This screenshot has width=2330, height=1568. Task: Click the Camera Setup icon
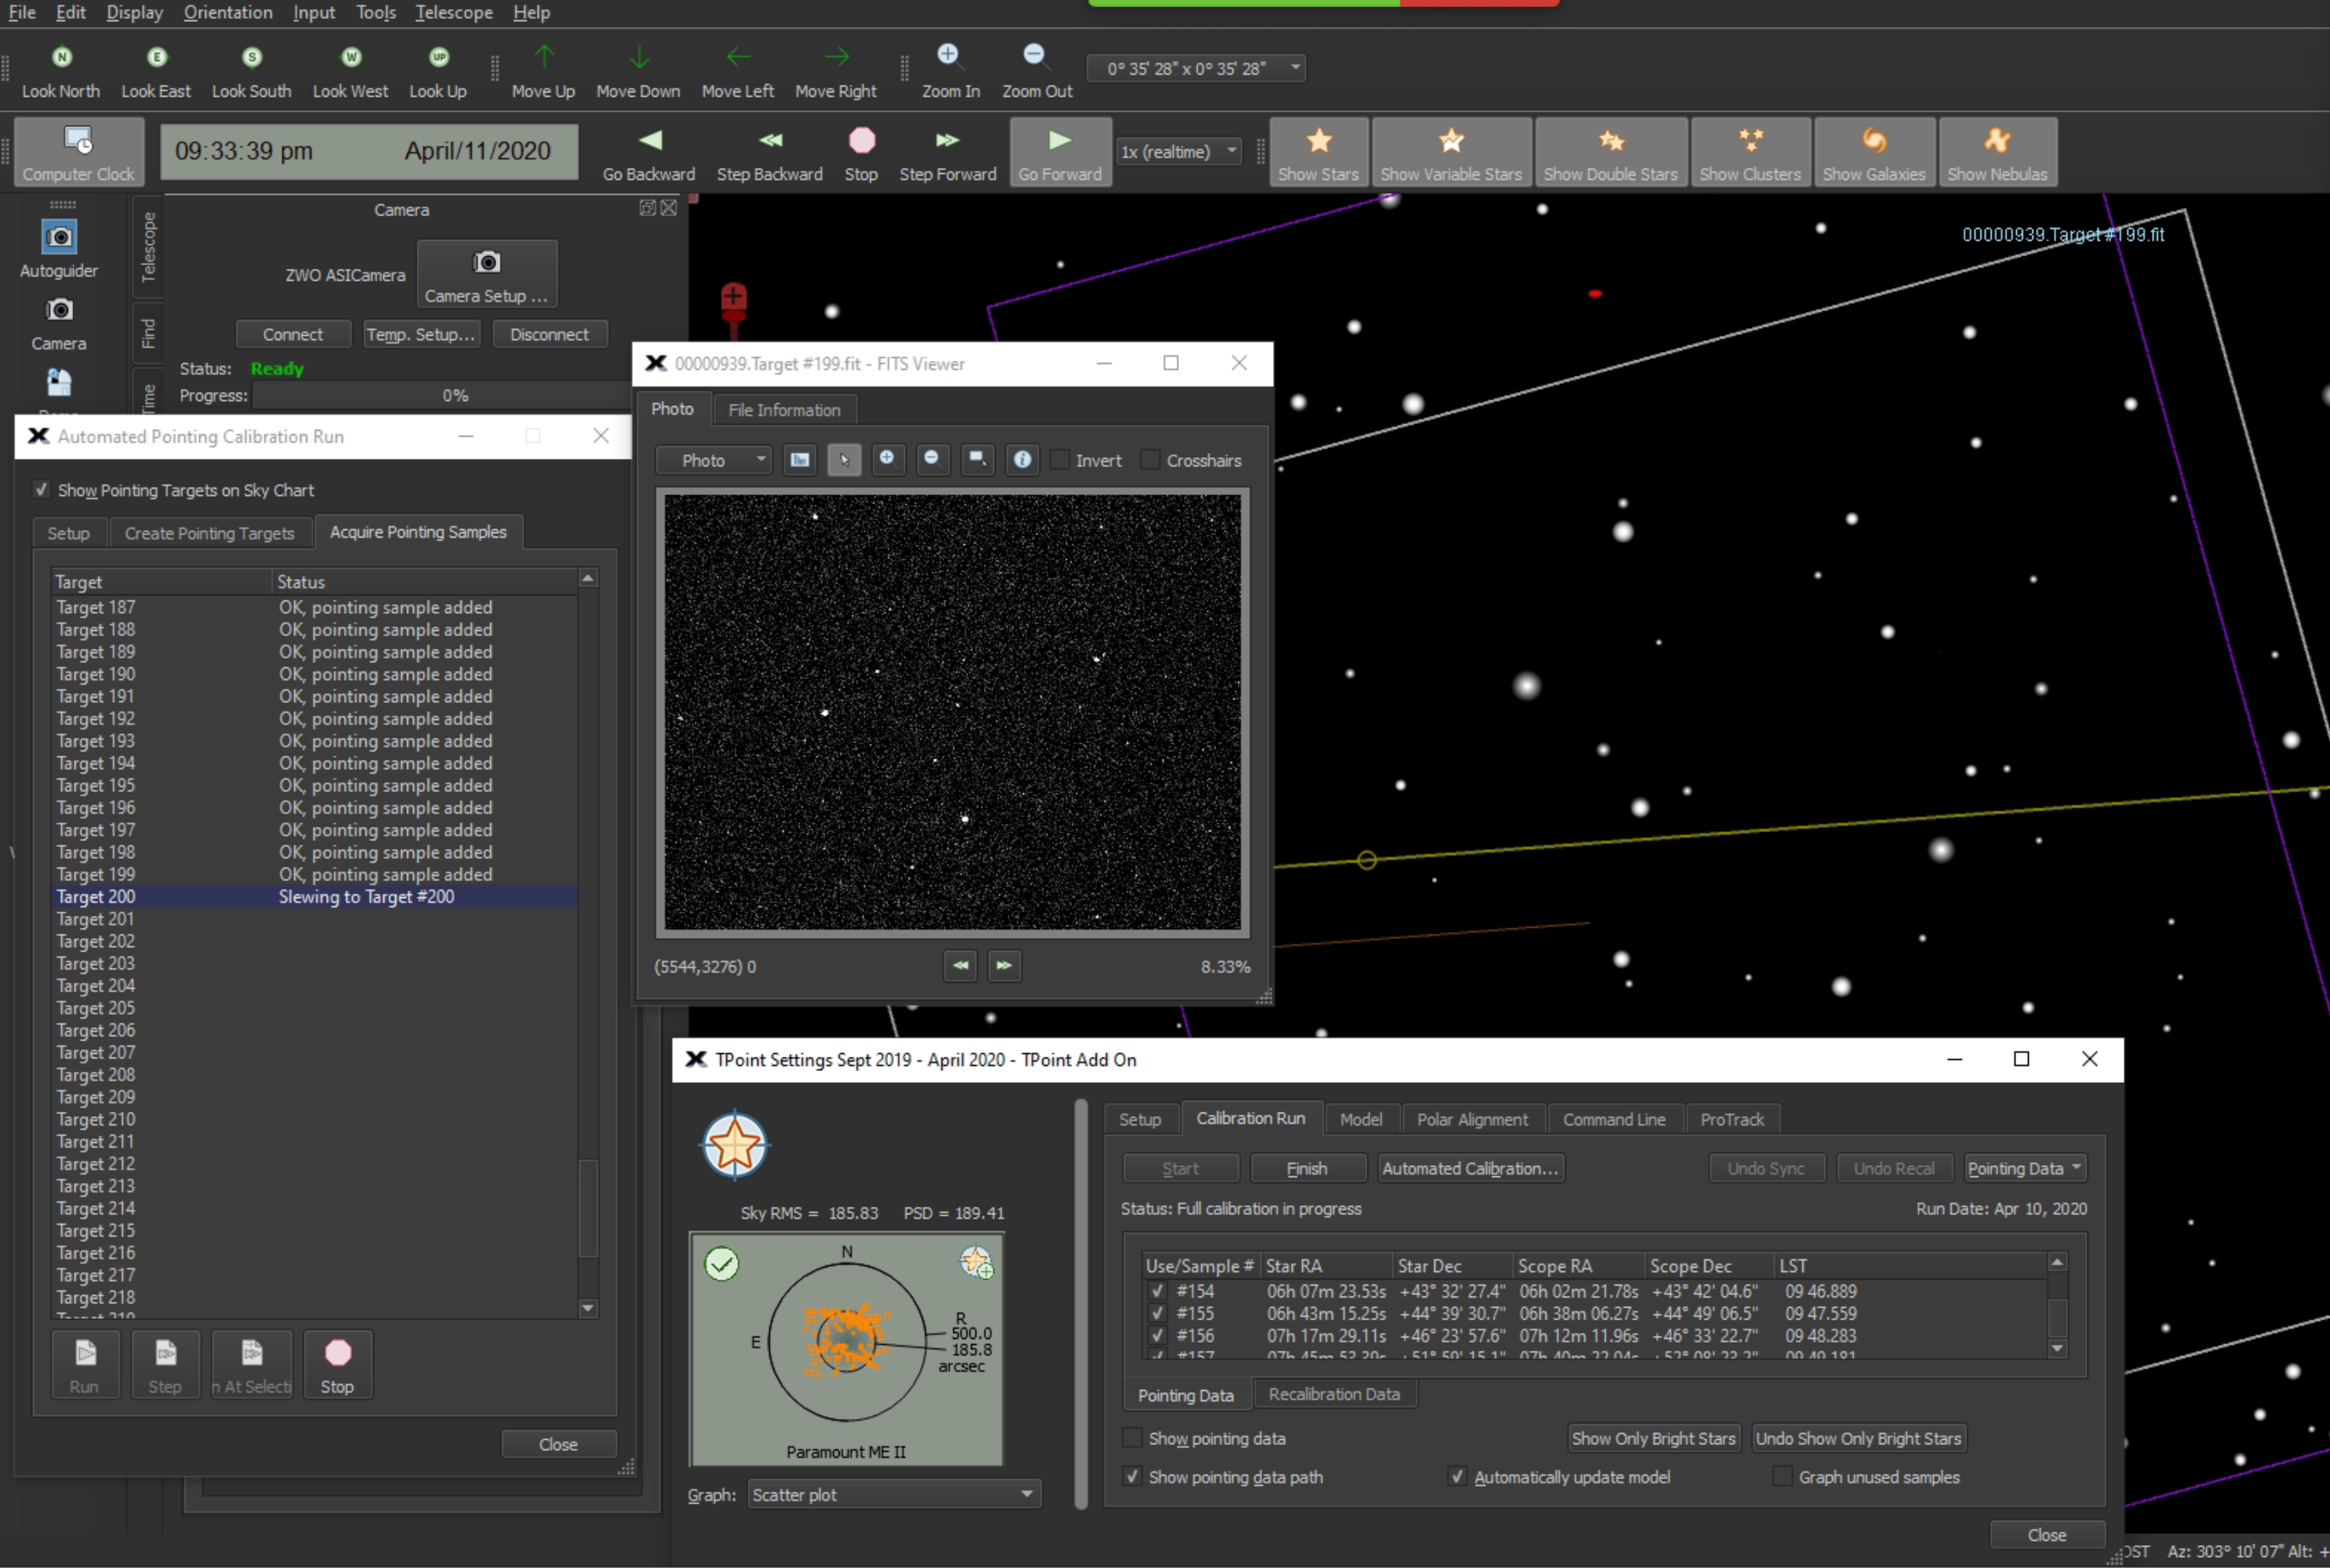point(487,262)
